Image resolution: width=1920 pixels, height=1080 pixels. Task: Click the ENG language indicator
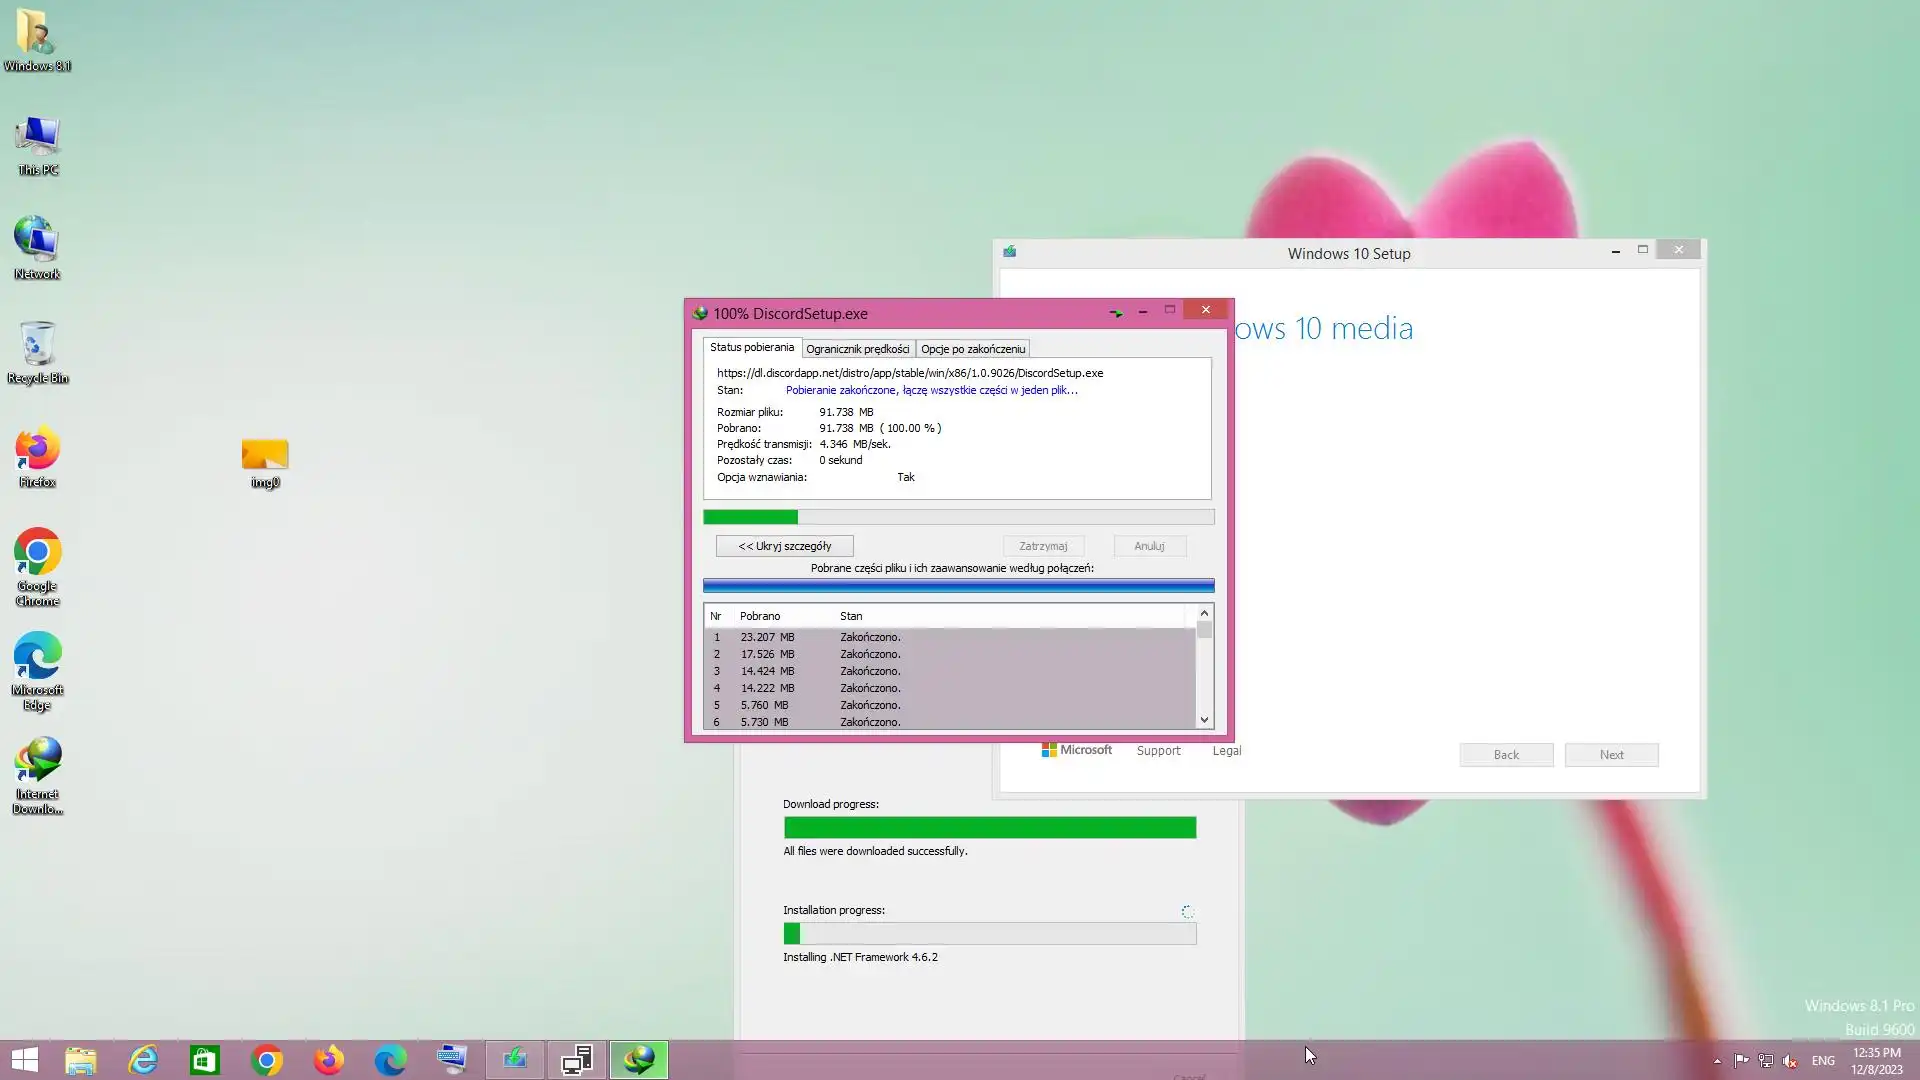1823,1061
